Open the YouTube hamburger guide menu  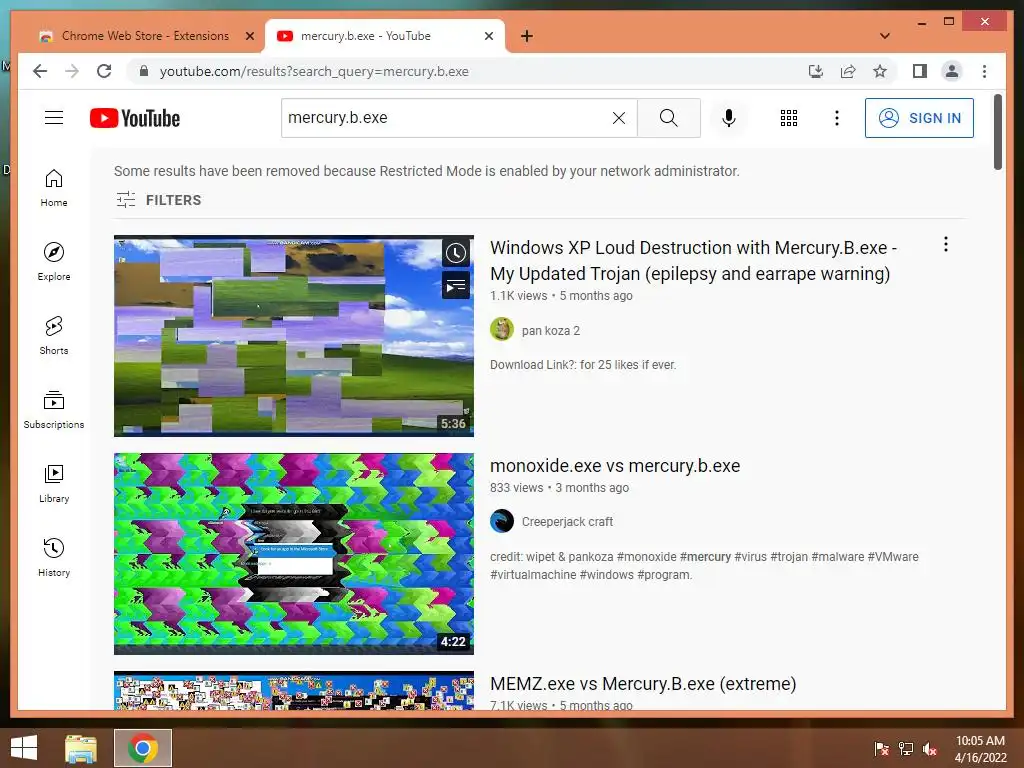point(54,118)
